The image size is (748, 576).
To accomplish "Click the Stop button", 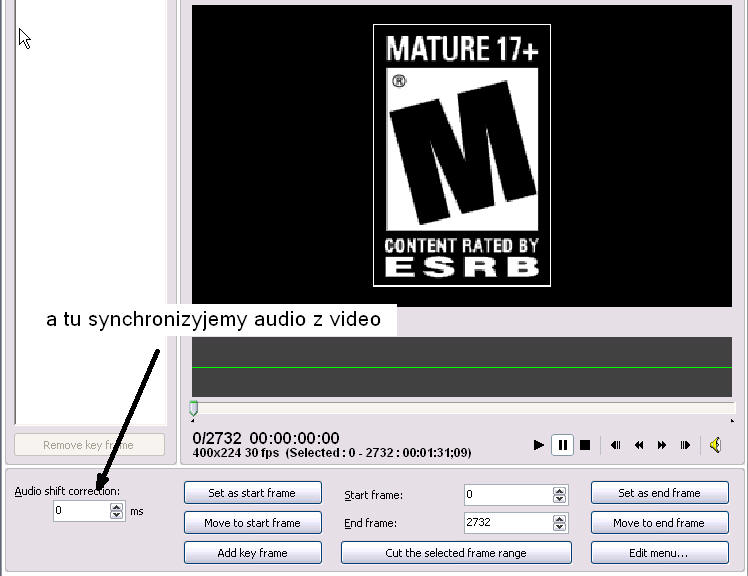I will (x=585, y=445).
